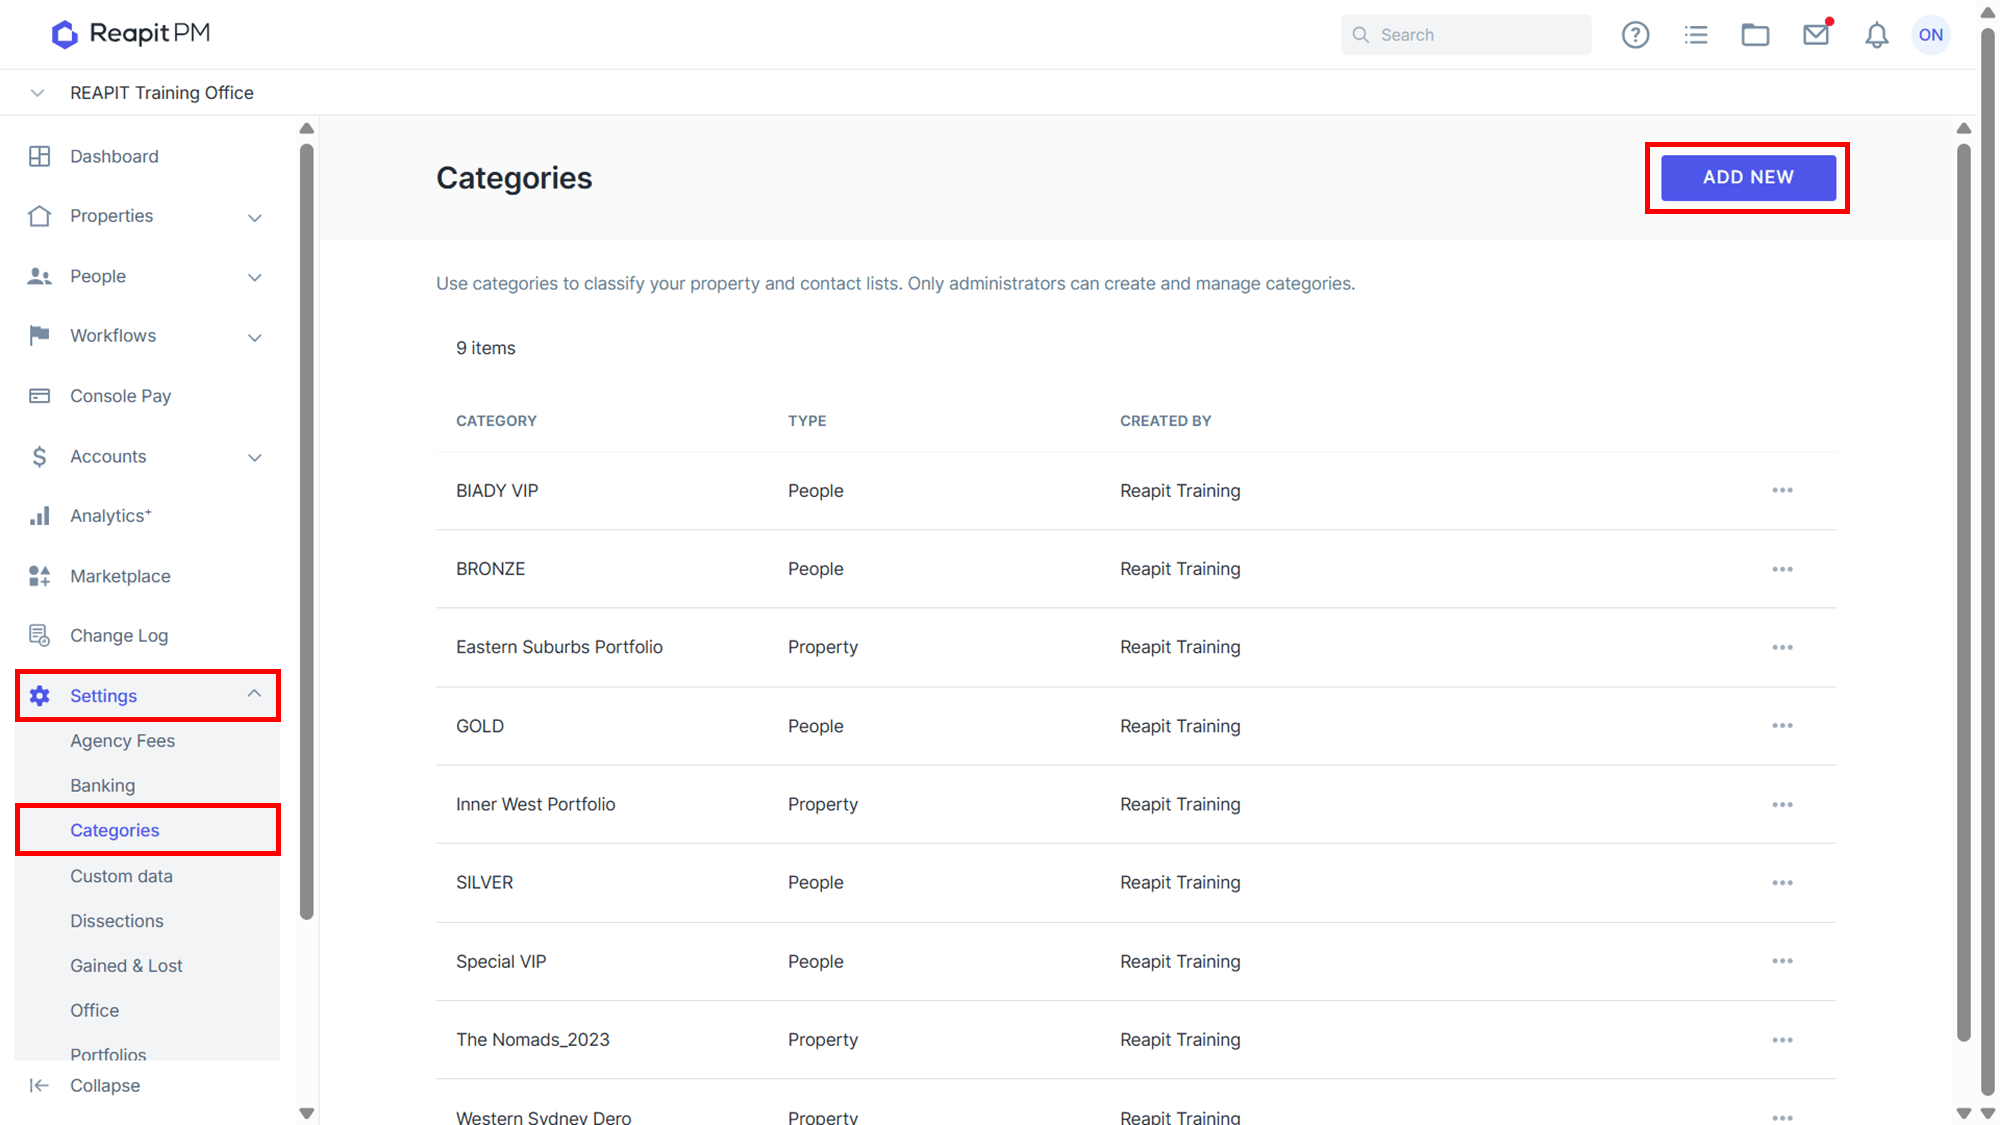The image size is (2000, 1125).
Task: Expand the People menu chevron
Action: pos(255,277)
